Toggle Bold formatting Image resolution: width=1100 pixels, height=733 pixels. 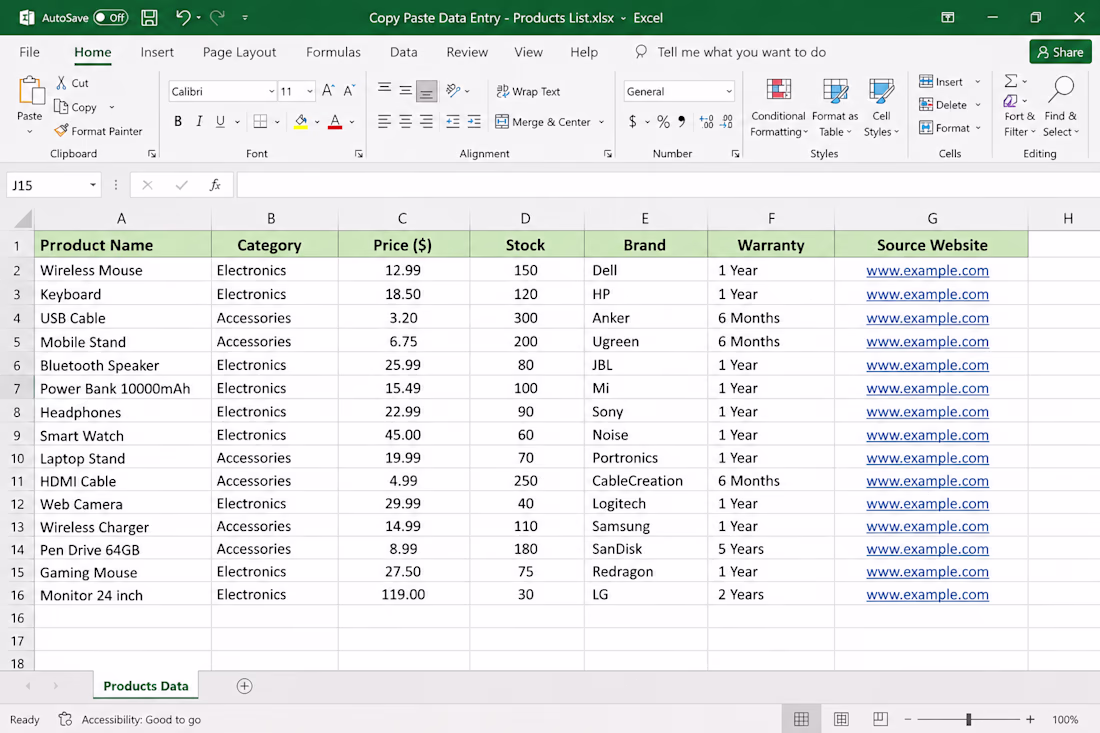click(178, 121)
